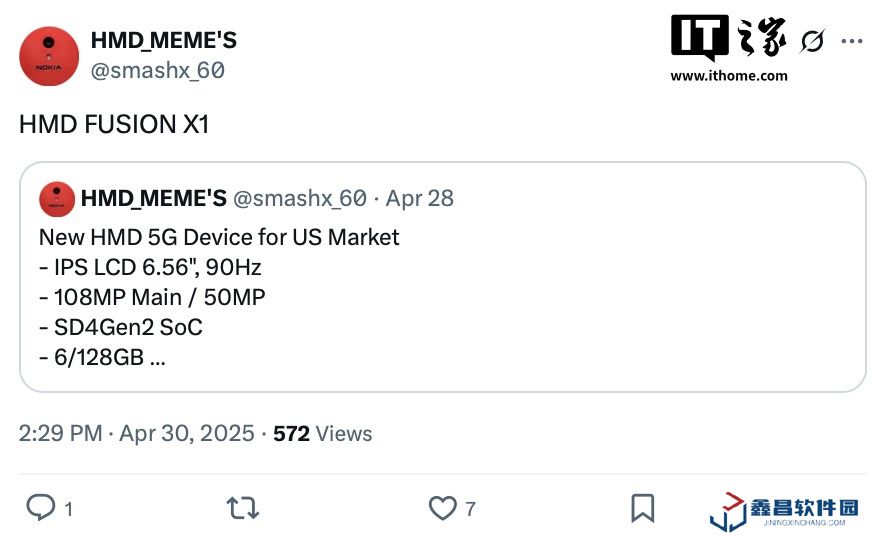Like the tweet with the heart icon

coord(442,508)
